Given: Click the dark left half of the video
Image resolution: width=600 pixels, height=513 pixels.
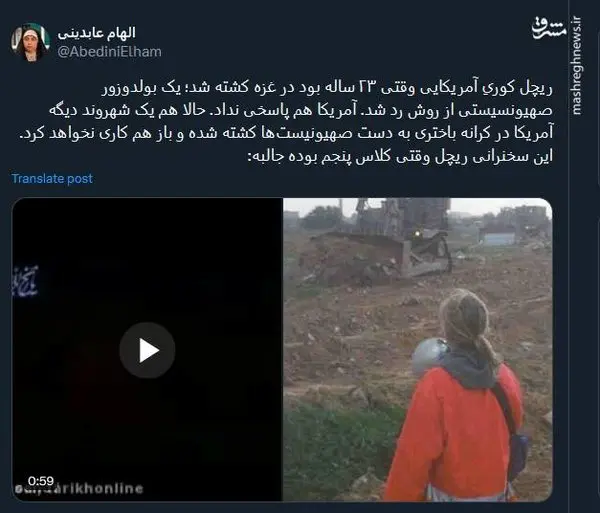Looking at the screenshot, I should pyautogui.click(x=148, y=349).
